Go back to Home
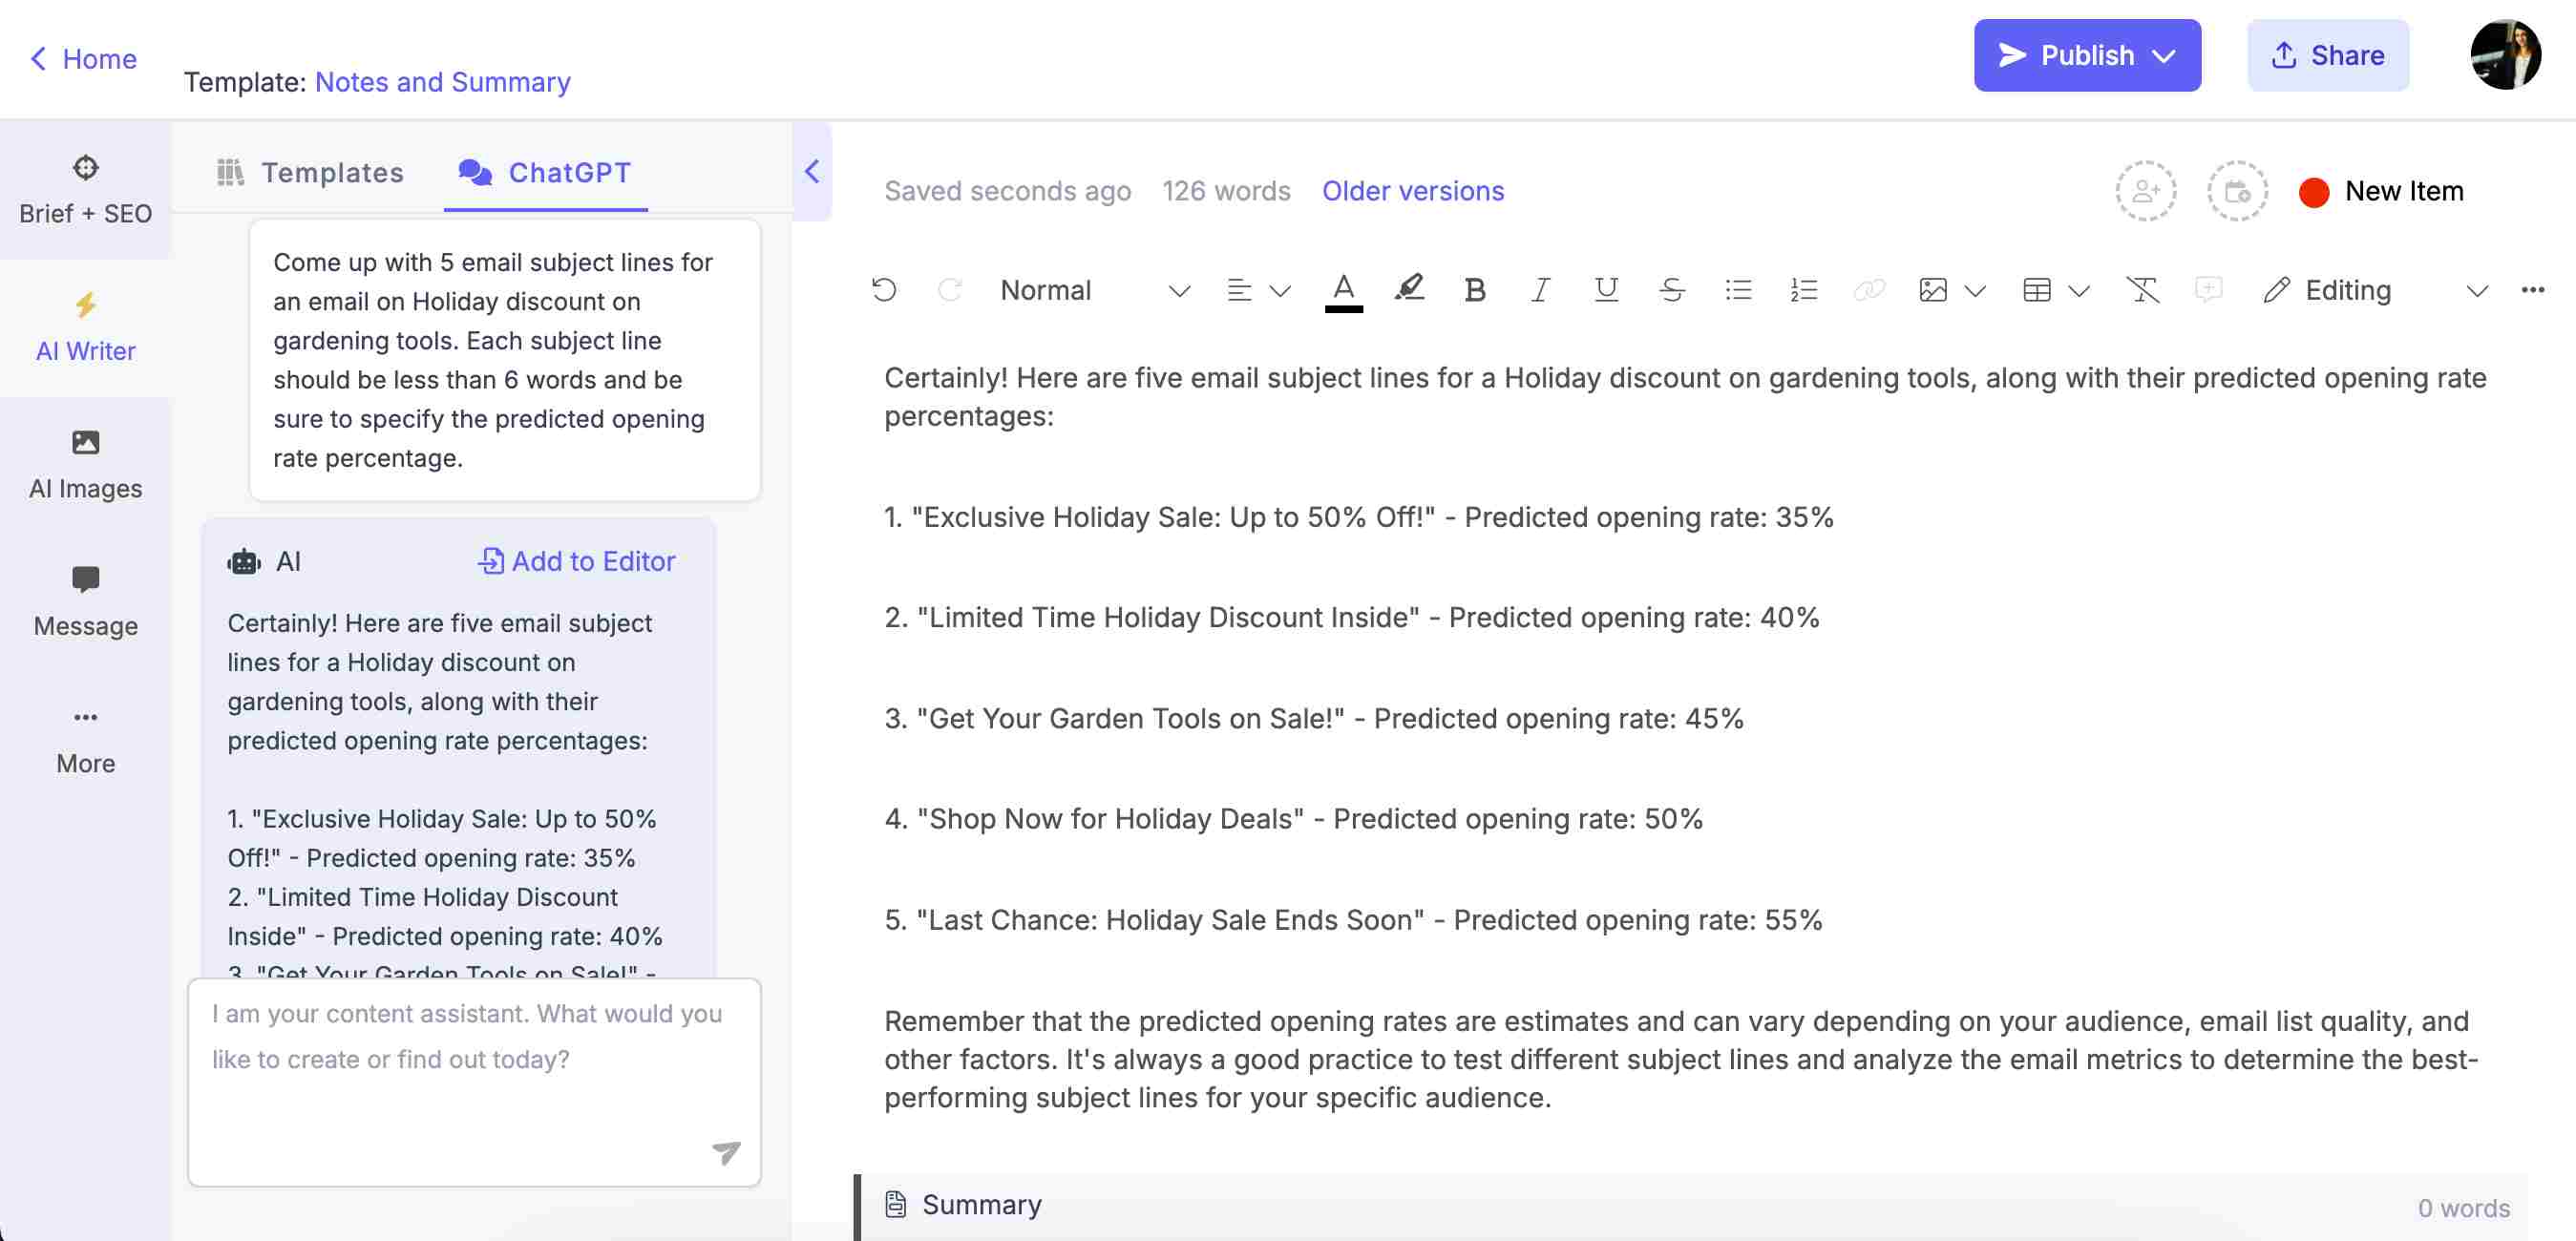Image resolution: width=2576 pixels, height=1241 pixels. 83,58
